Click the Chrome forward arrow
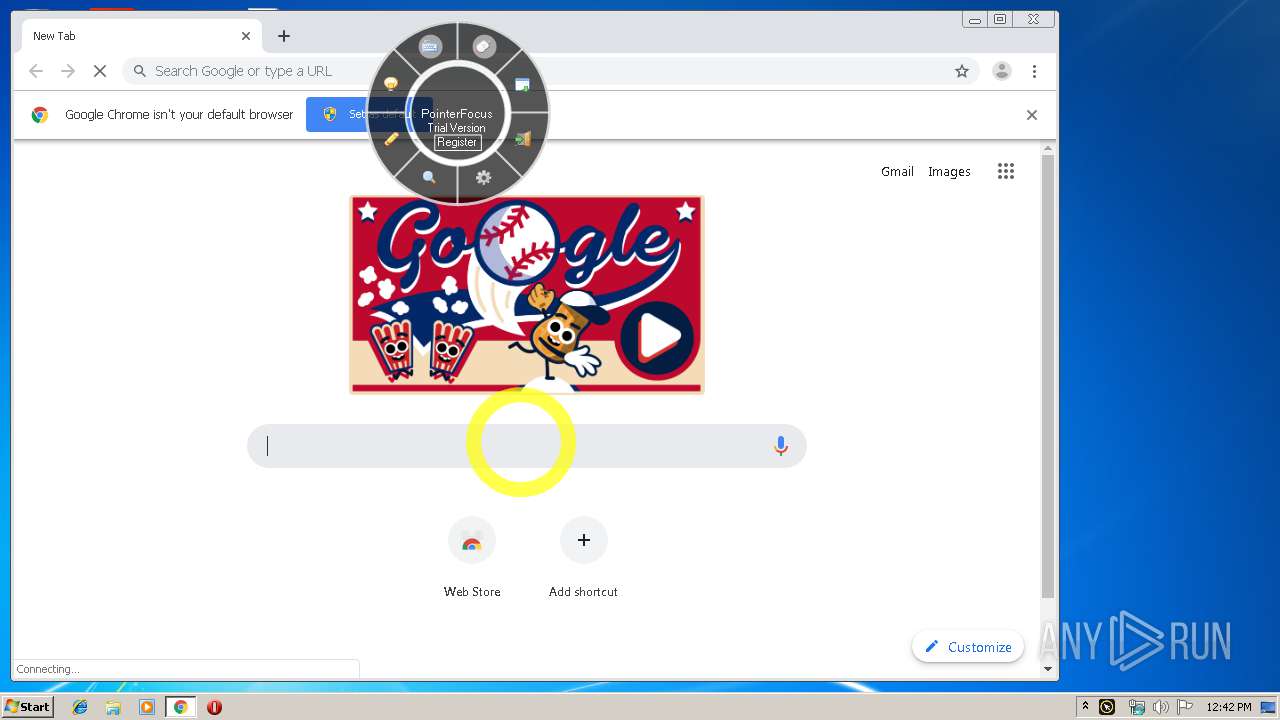Screen dimensions: 1280x720 (x=68, y=71)
